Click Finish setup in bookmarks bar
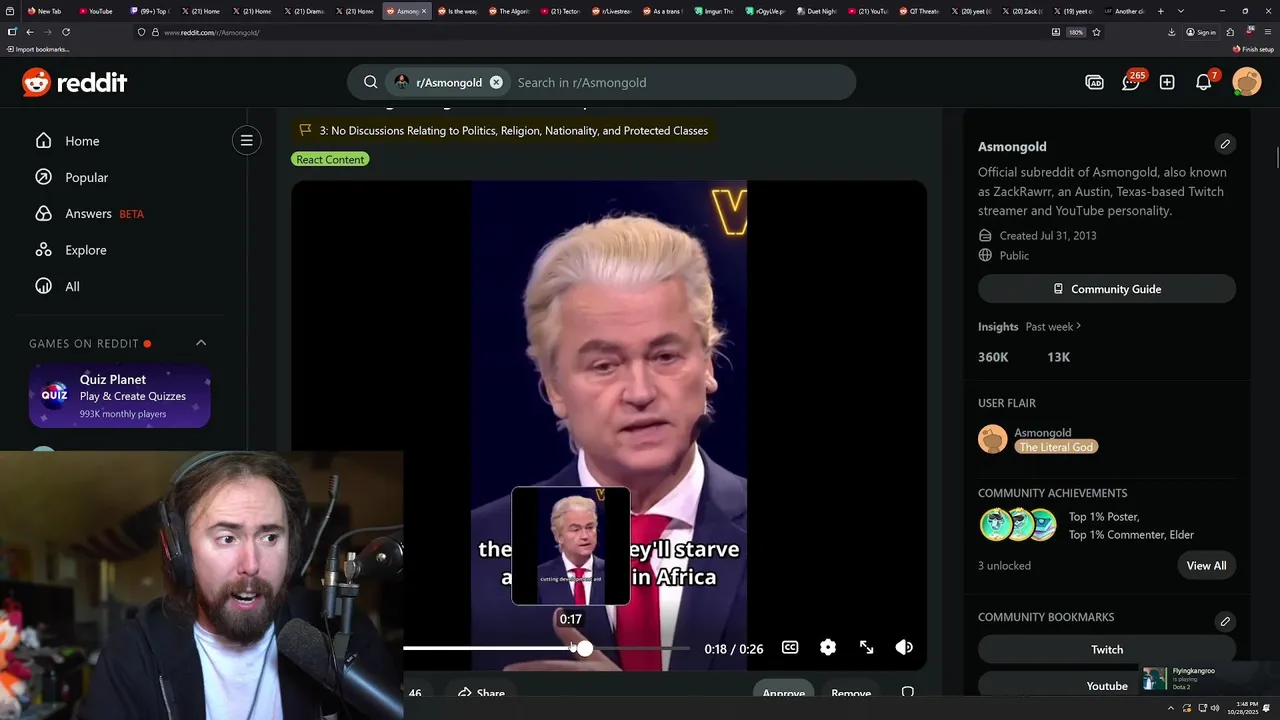 tap(1253, 49)
